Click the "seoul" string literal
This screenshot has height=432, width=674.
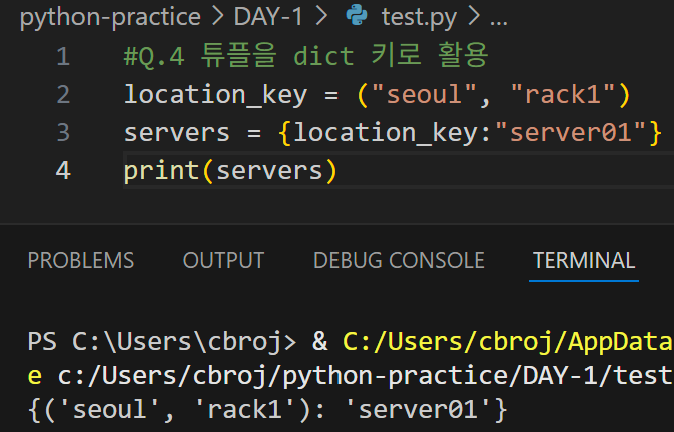click(425, 95)
